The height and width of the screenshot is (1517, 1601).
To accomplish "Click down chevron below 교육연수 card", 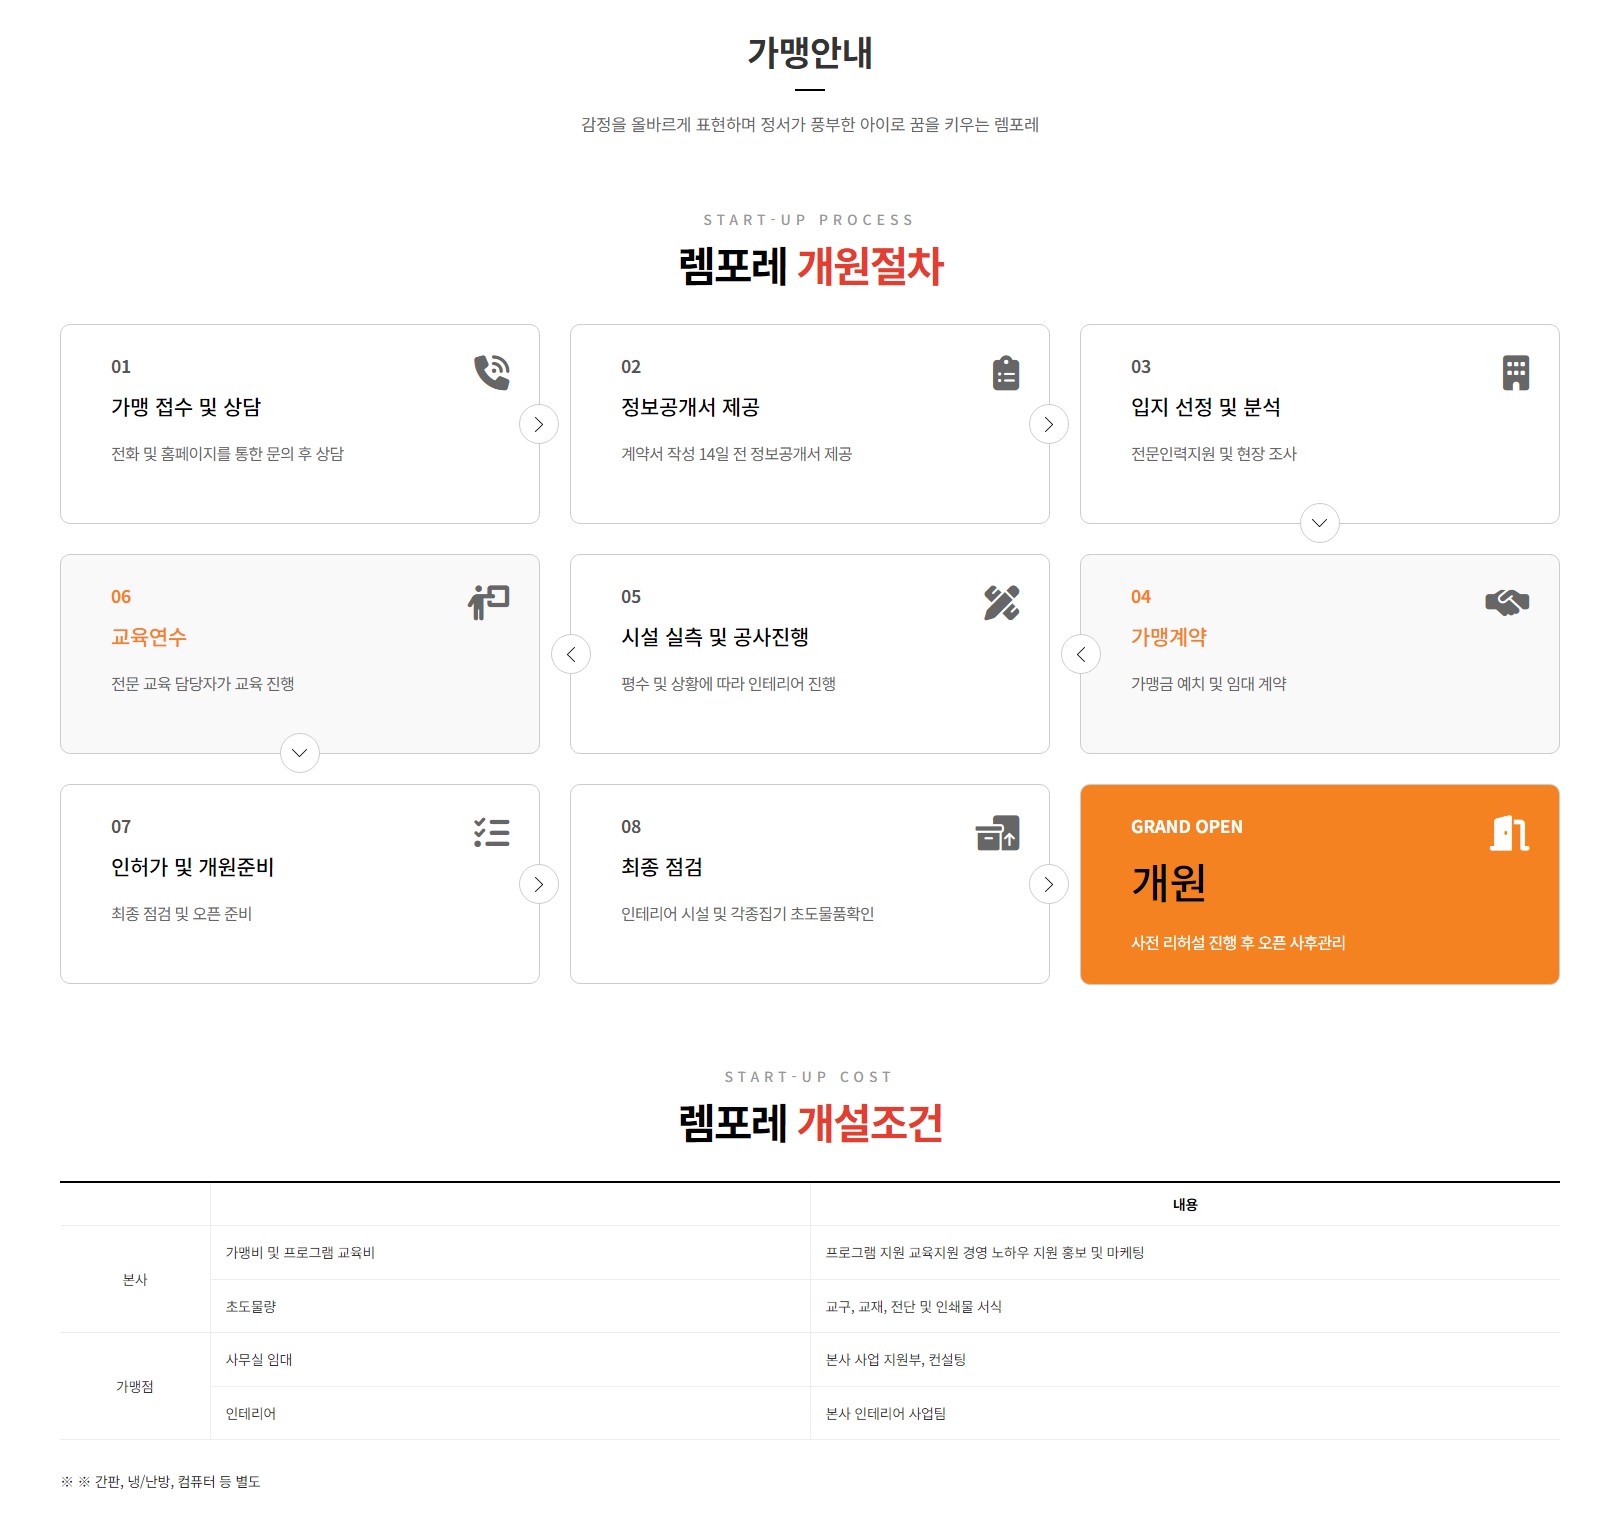I will point(300,753).
